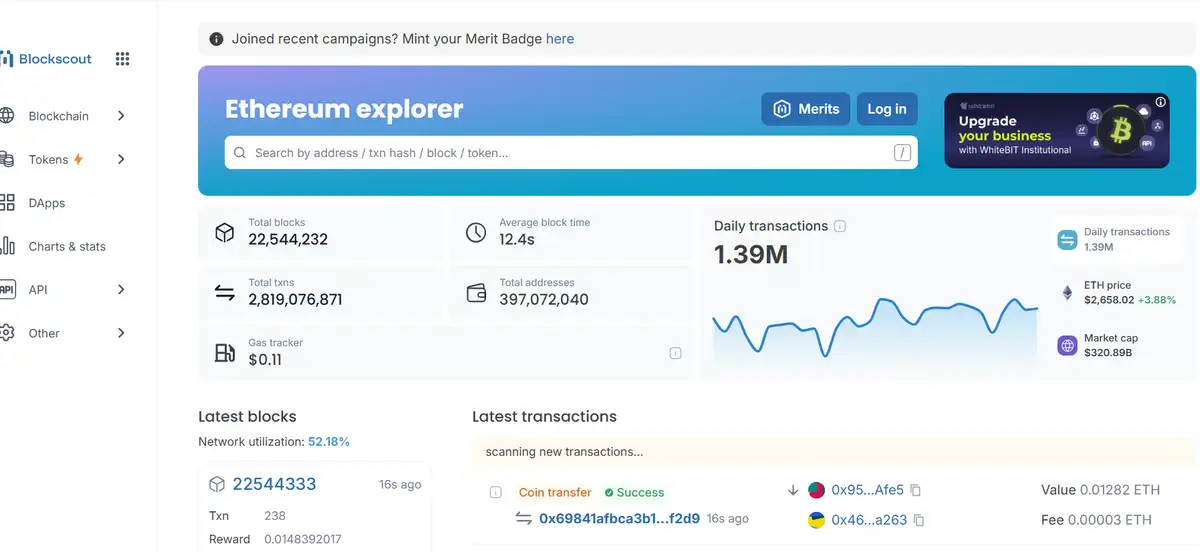
Task: Click the Total txns arrows icon
Action: [x=225, y=293]
